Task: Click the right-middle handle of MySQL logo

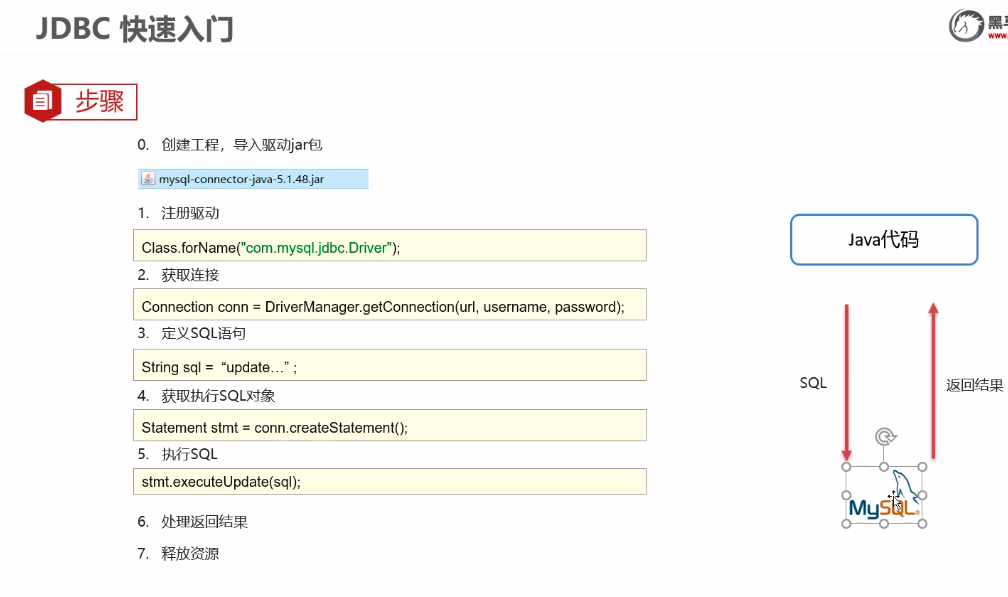Action: pos(922,495)
